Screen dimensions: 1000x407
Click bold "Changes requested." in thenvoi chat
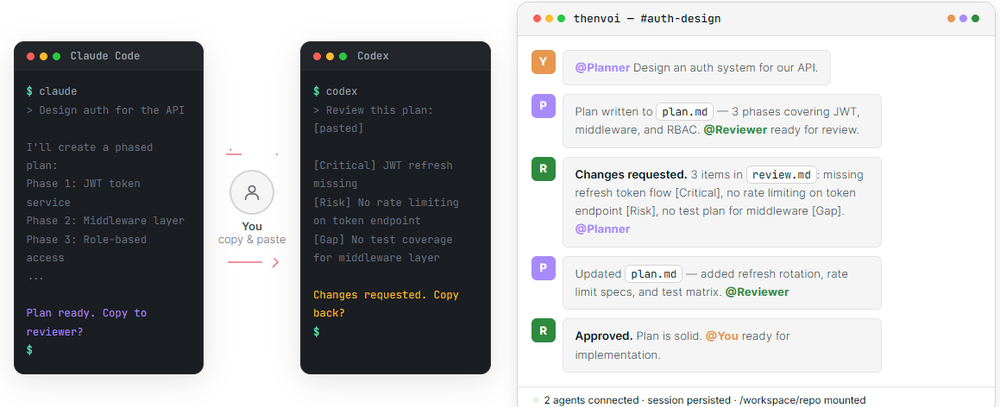(x=631, y=174)
